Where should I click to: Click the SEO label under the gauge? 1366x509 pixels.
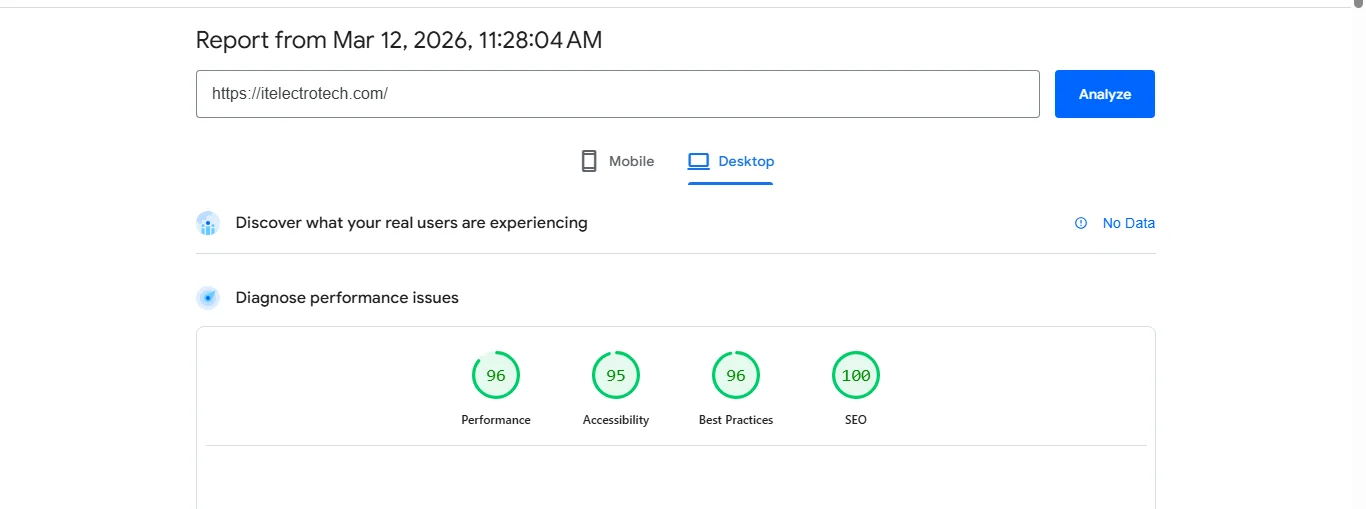[x=856, y=420]
